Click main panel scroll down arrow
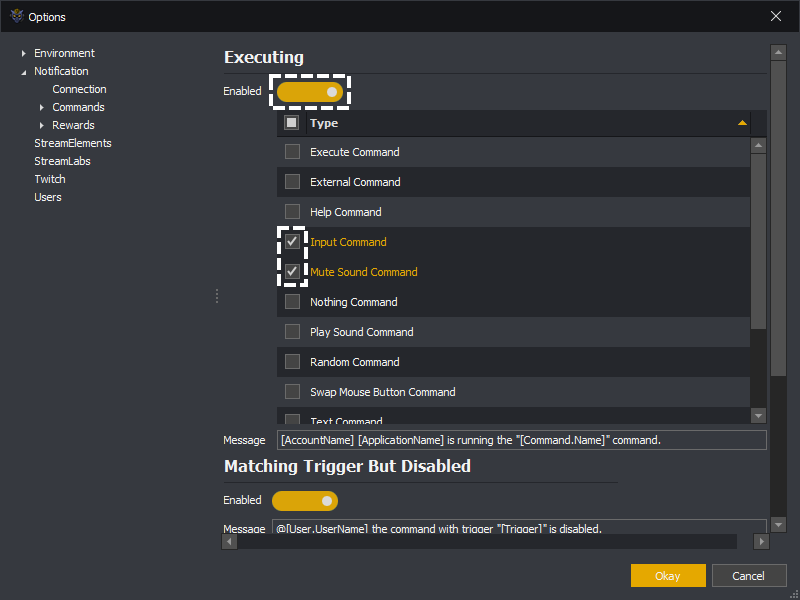The height and width of the screenshot is (600, 800). [778, 524]
